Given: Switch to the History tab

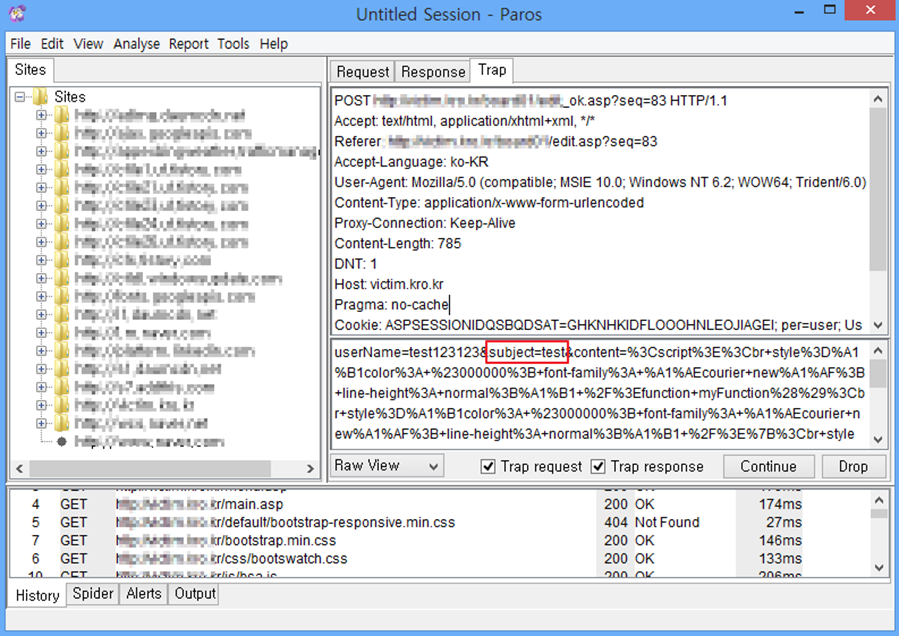Looking at the screenshot, I should tap(37, 595).
